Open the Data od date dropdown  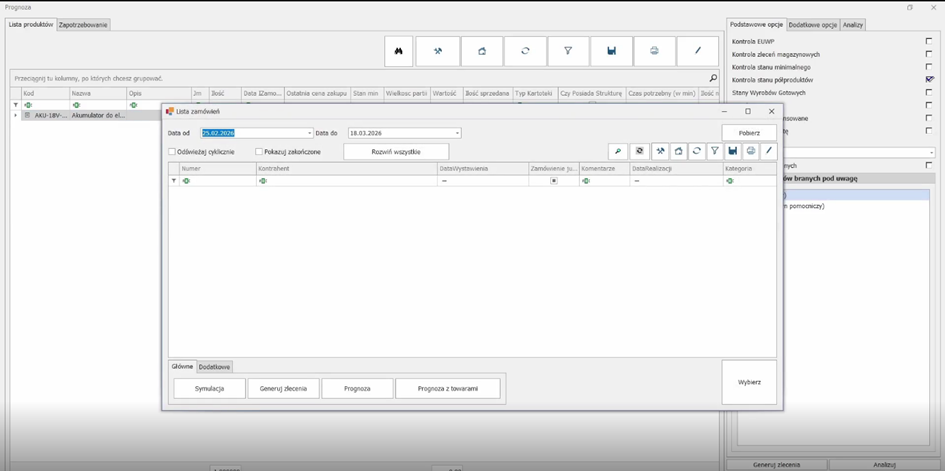pos(309,133)
